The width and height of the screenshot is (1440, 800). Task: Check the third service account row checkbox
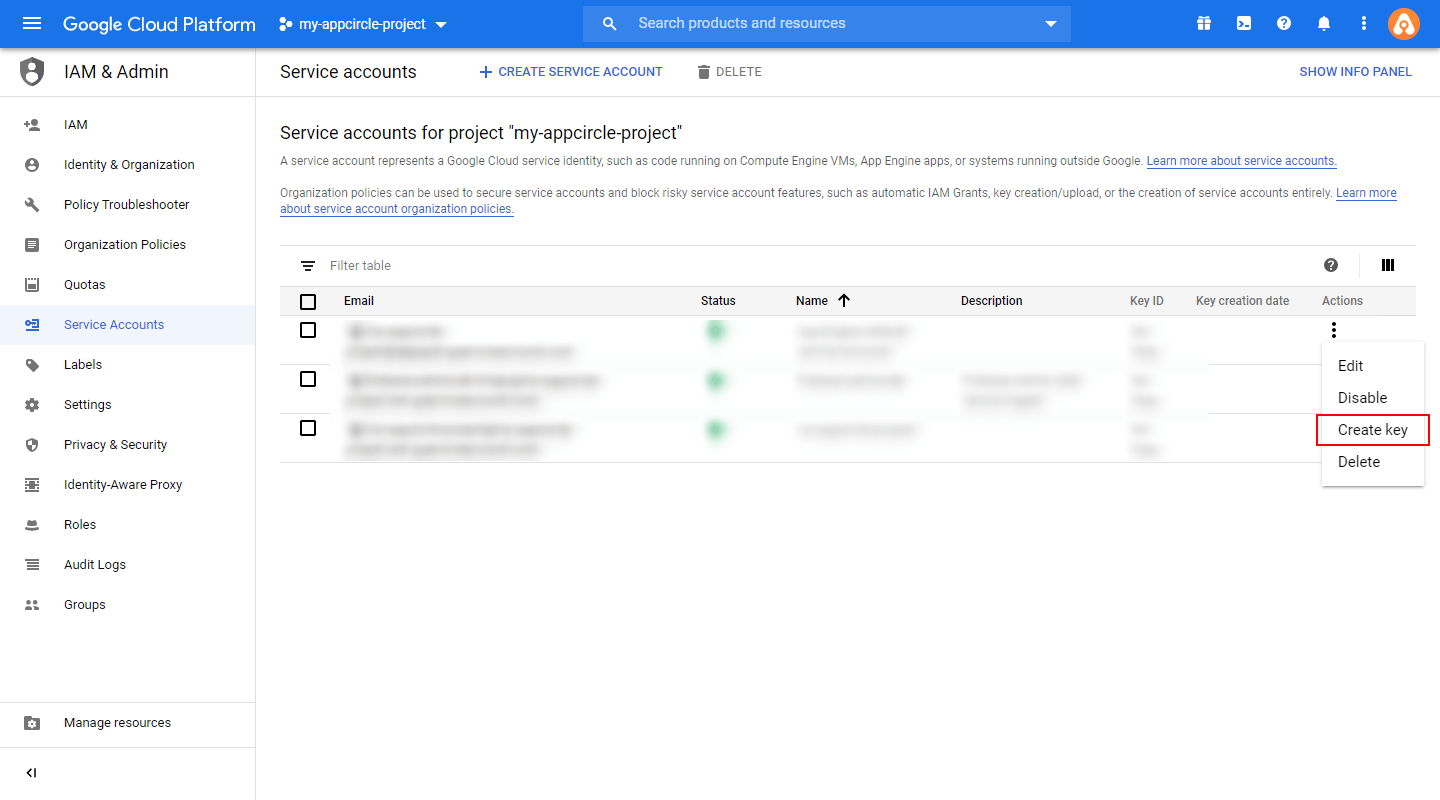coord(308,428)
